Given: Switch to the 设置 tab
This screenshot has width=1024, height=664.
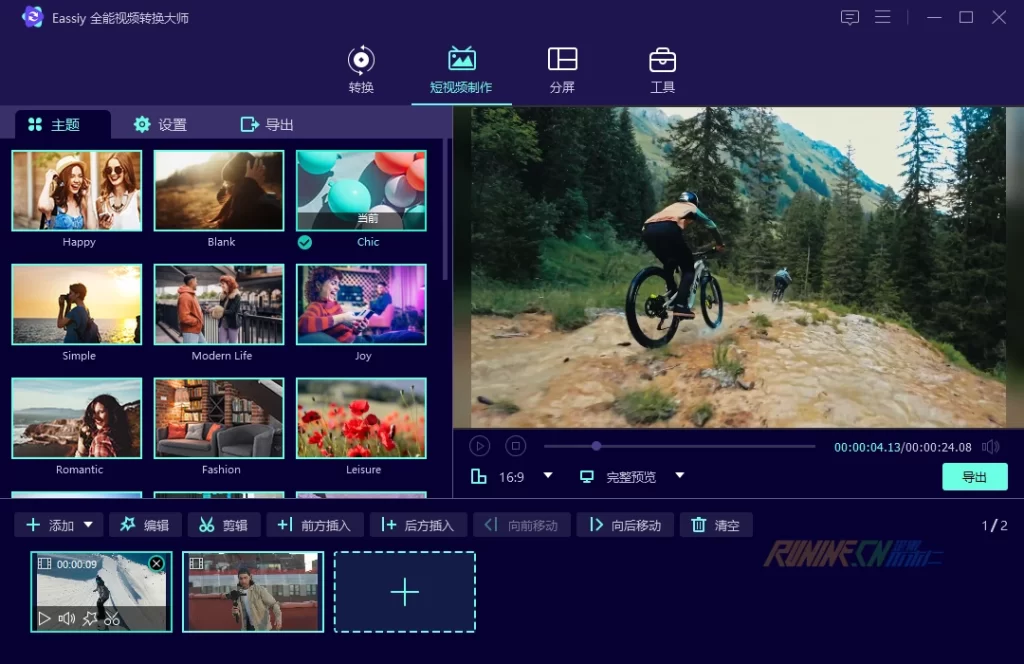Looking at the screenshot, I should point(160,125).
